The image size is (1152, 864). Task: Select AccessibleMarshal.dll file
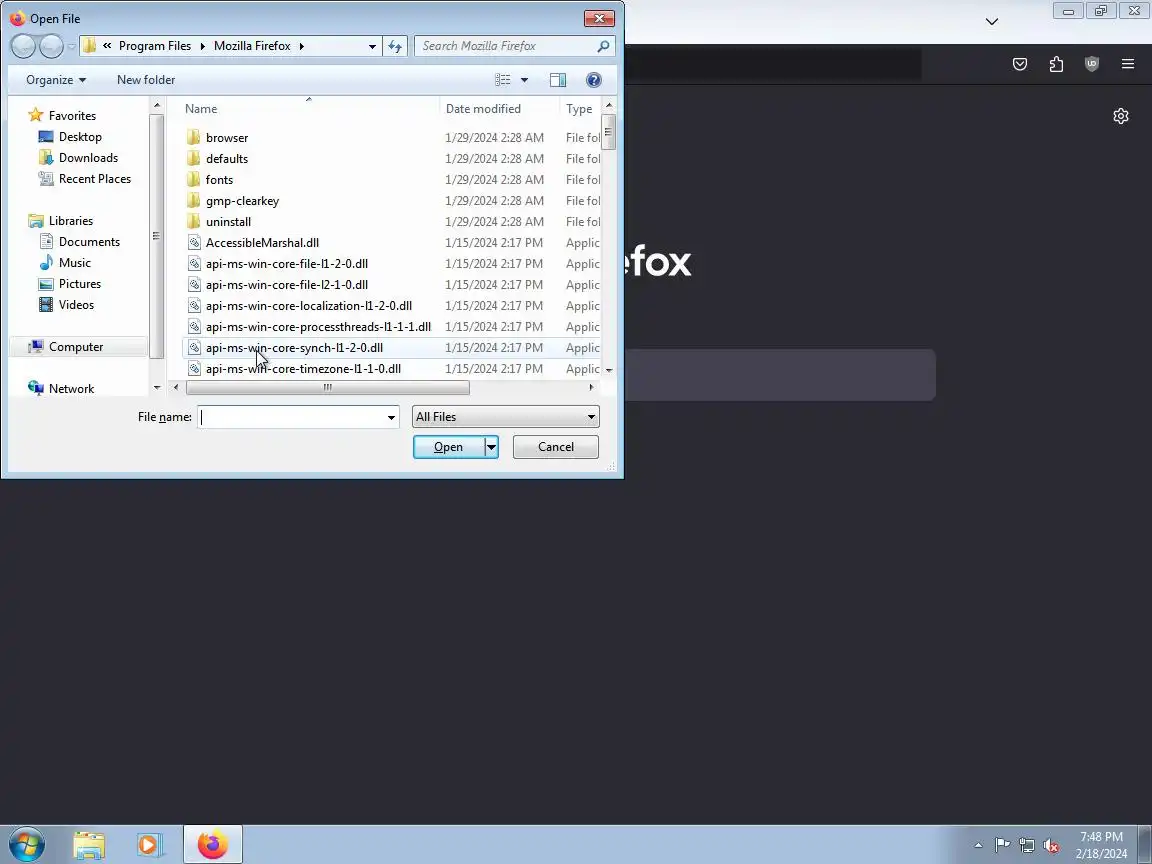(262, 242)
